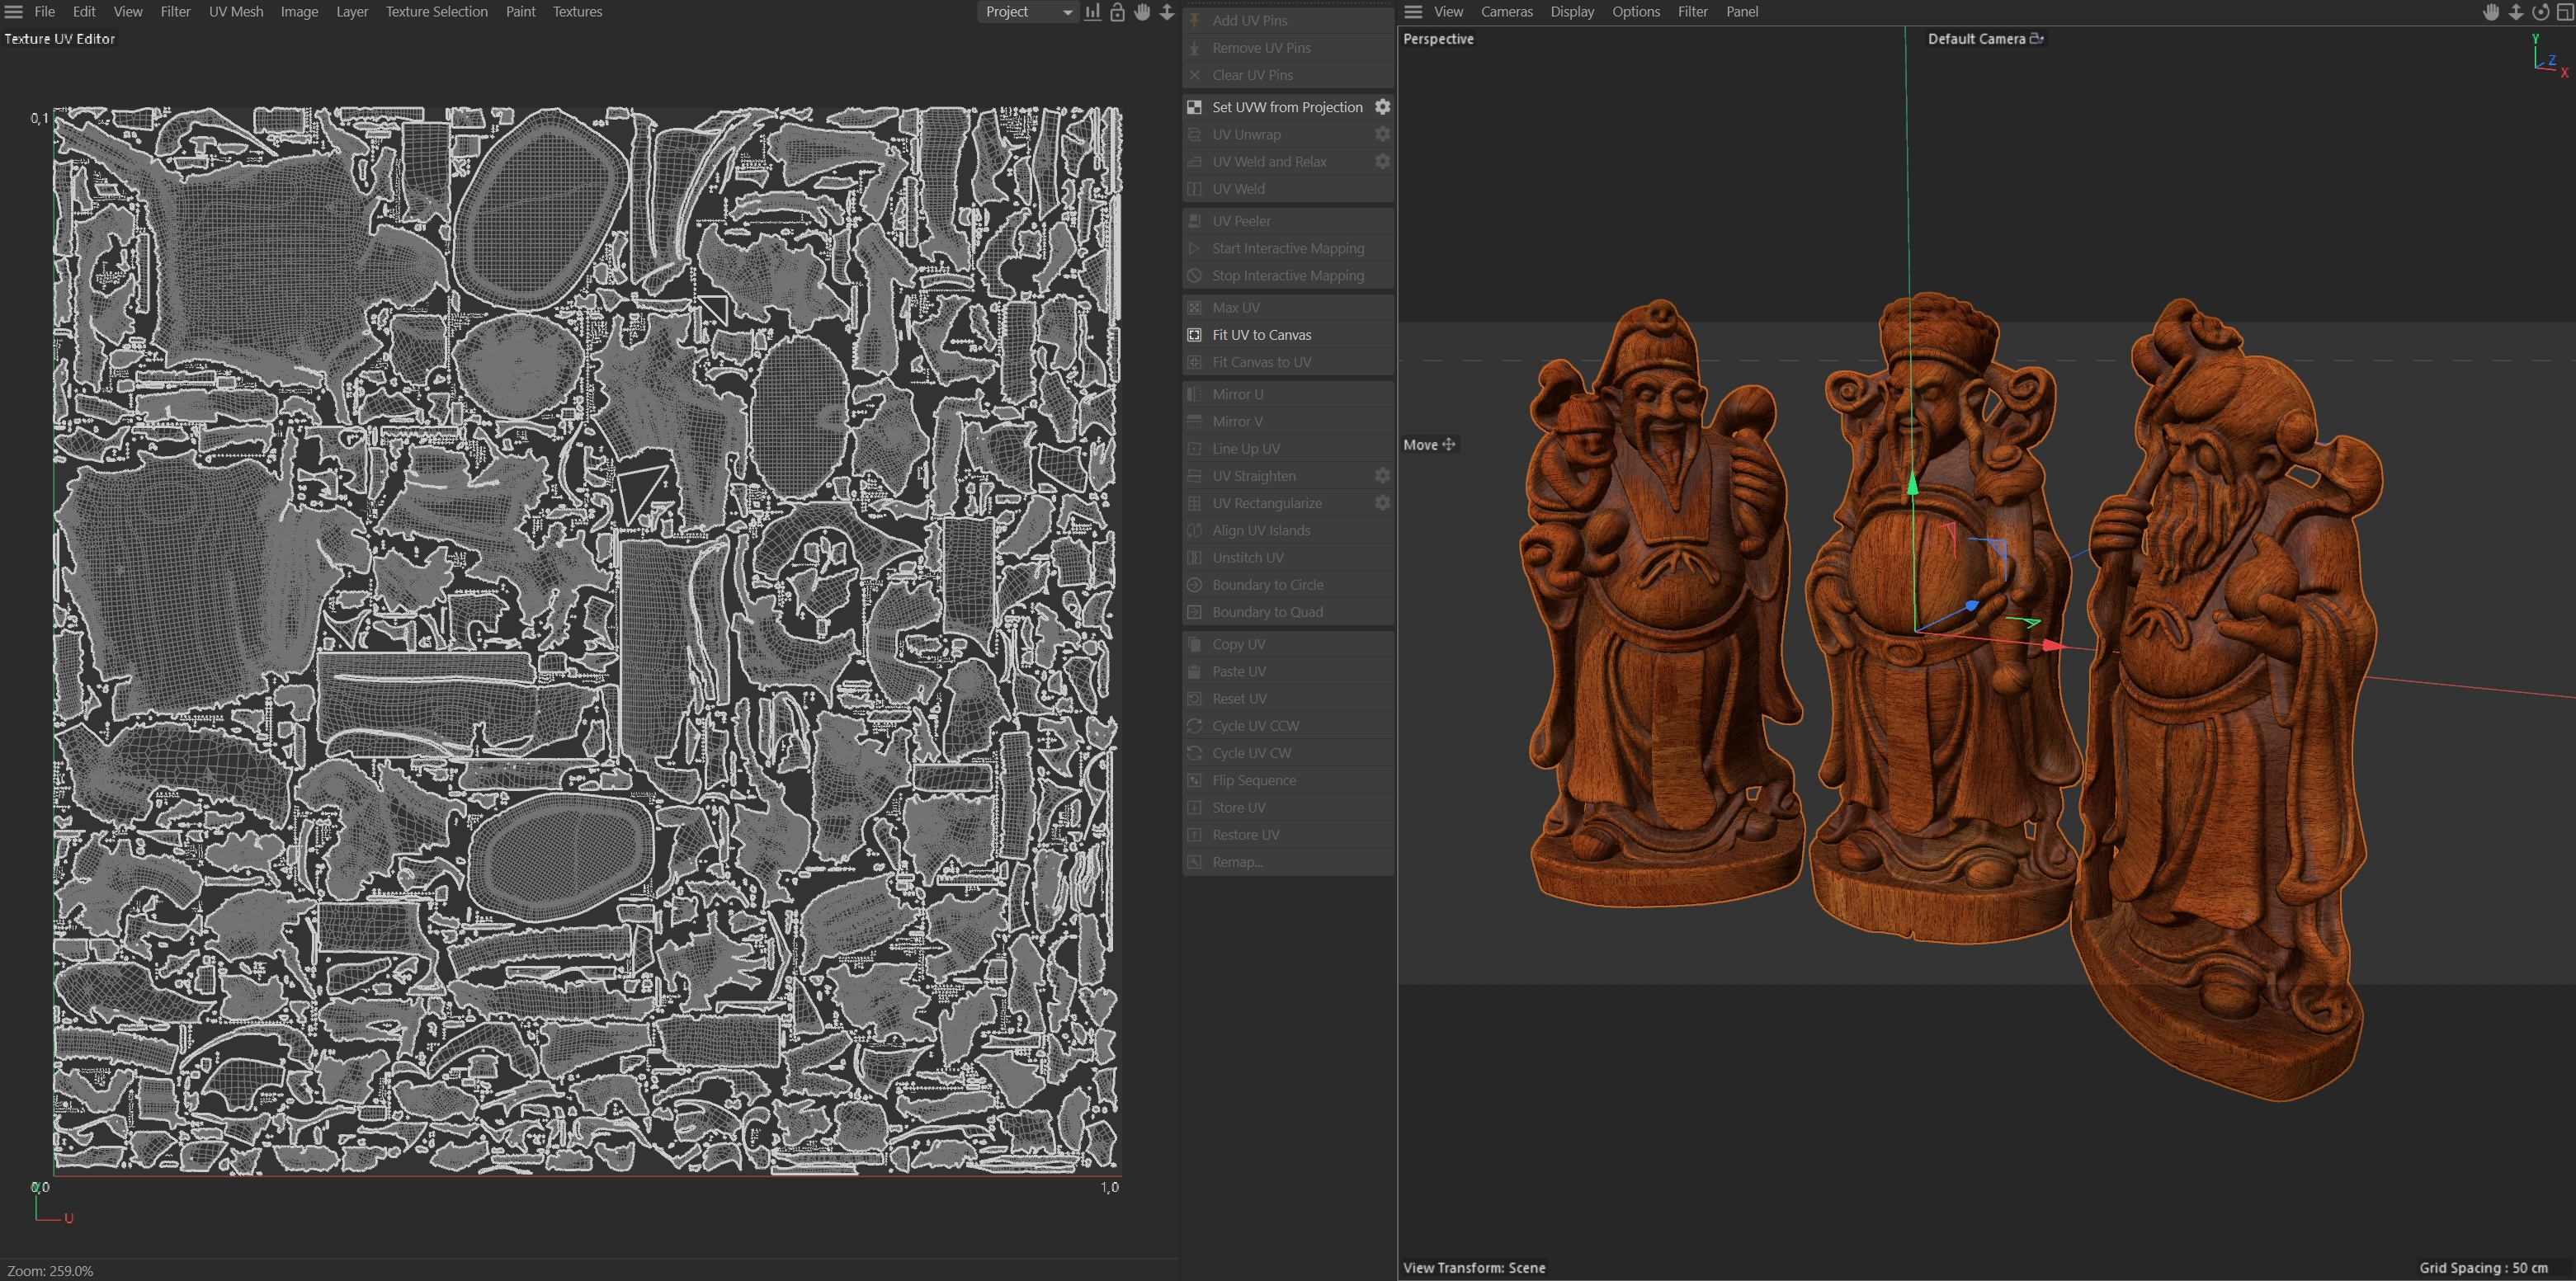Open the UV editor hamburger menu
This screenshot has width=2576, height=1281.
pos(14,12)
